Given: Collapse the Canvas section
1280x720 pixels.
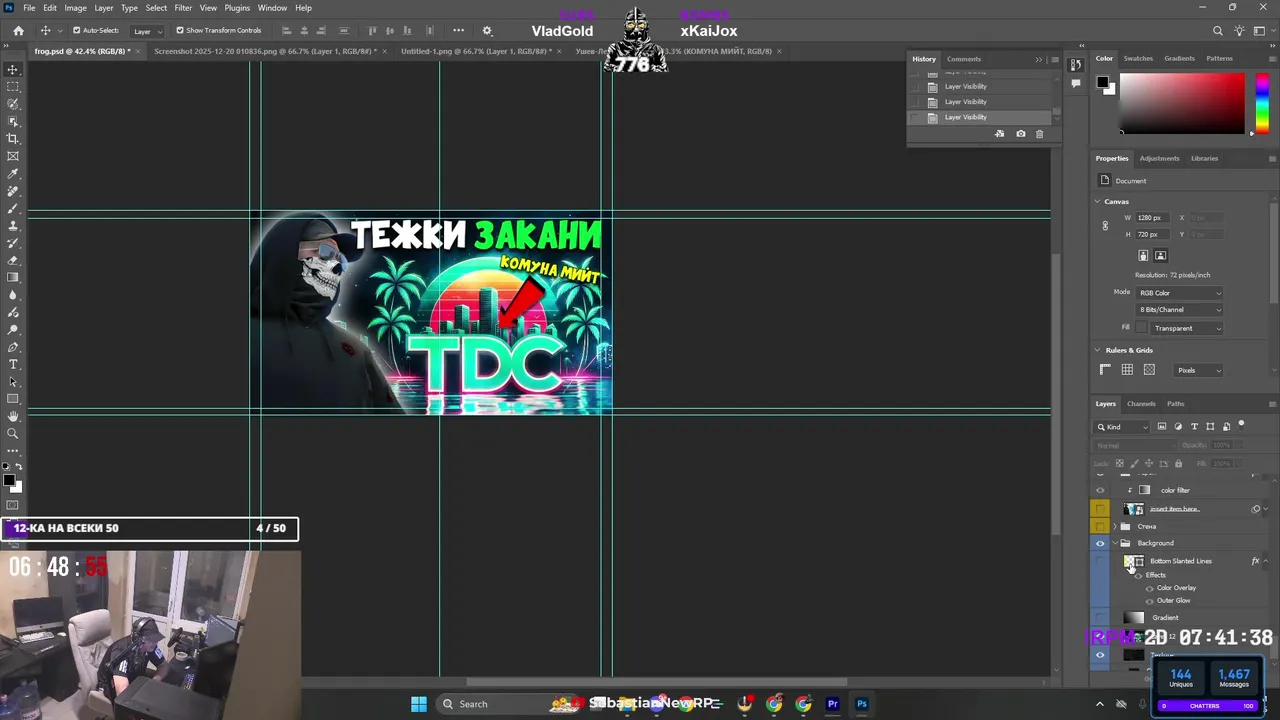Looking at the screenshot, I should click(1098, 202).
